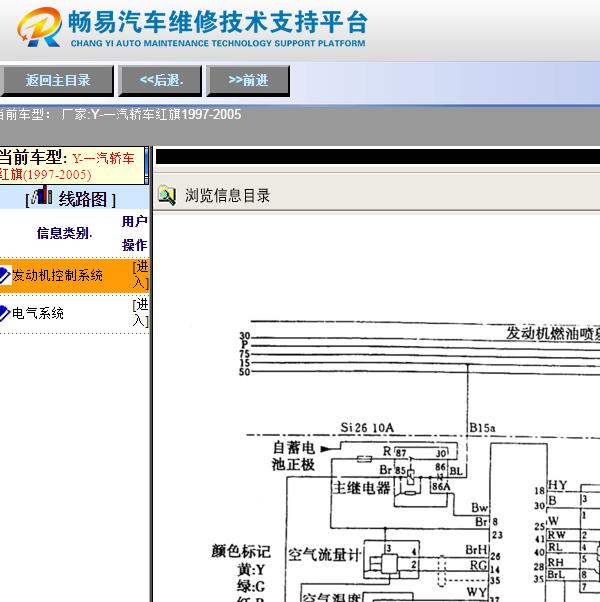Viewport: 600px width, 602px height.
Task: Go forward with the >>前进 button
Action: [x=248, y=81]
